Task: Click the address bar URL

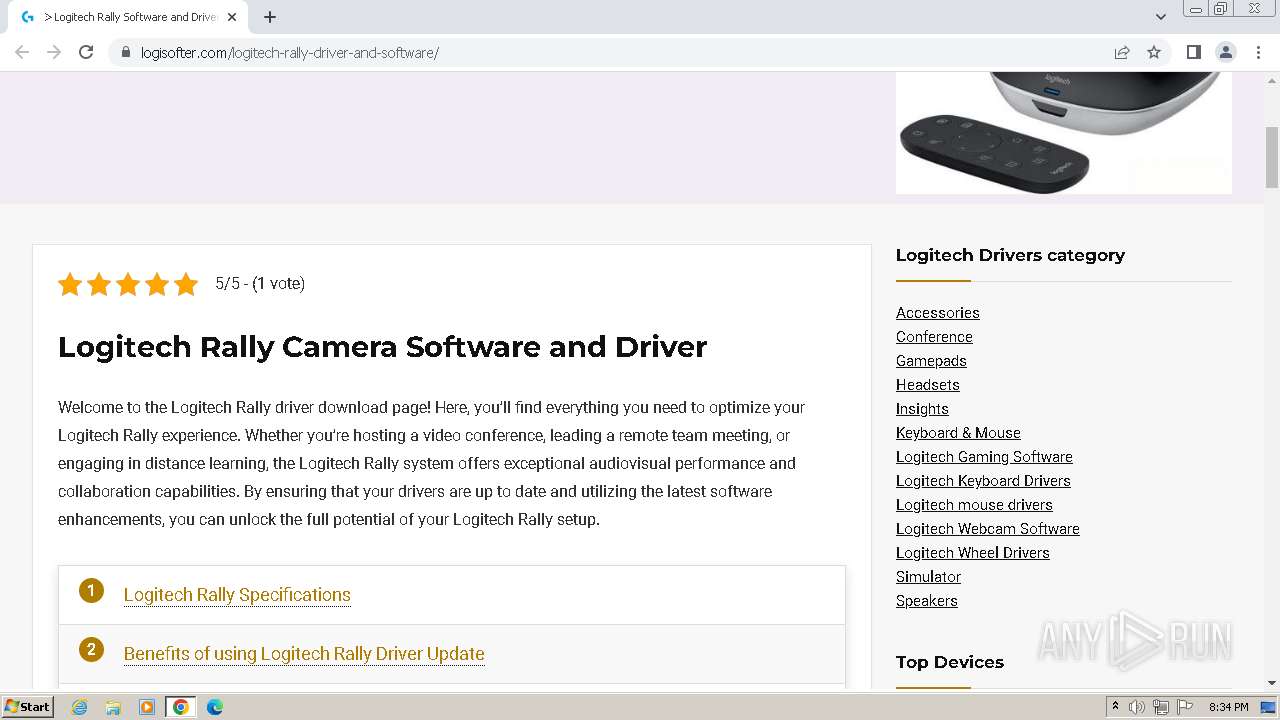Action: (x=289, y=52)
